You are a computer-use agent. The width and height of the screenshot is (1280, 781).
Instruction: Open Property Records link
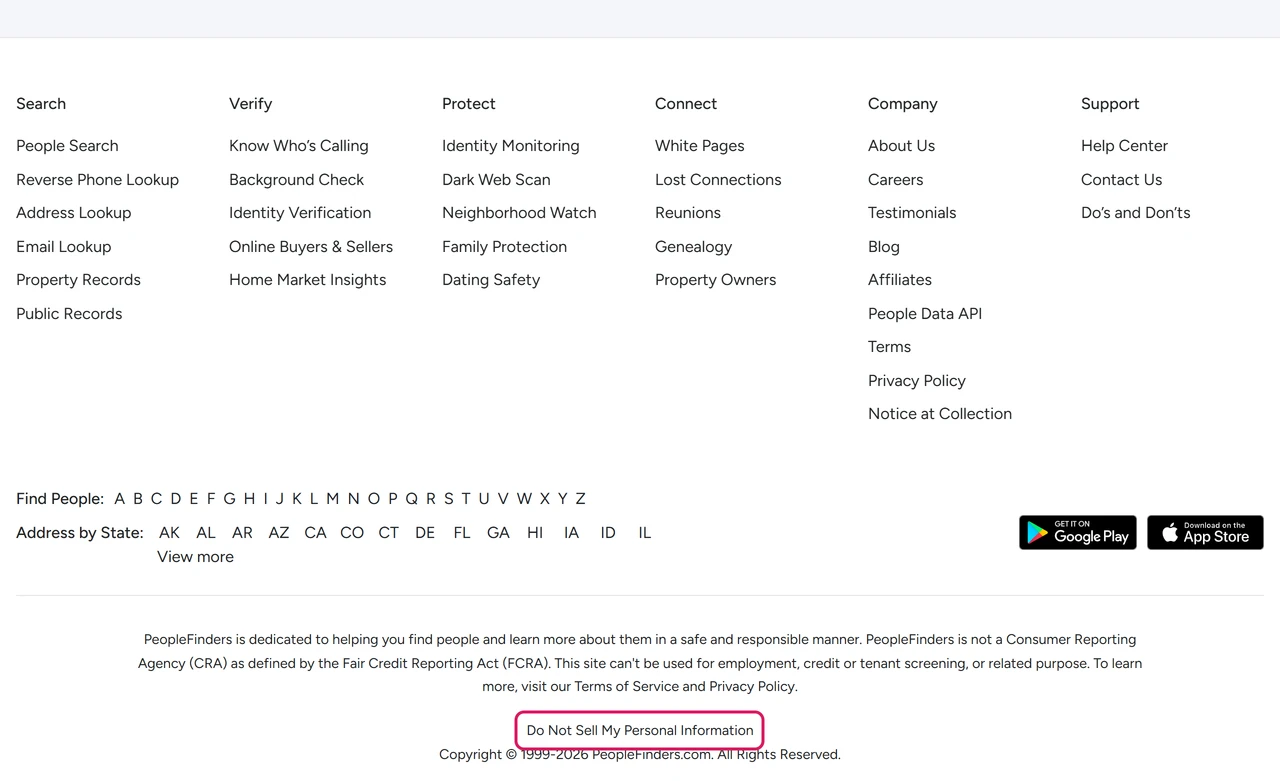(x=78, y=280)
